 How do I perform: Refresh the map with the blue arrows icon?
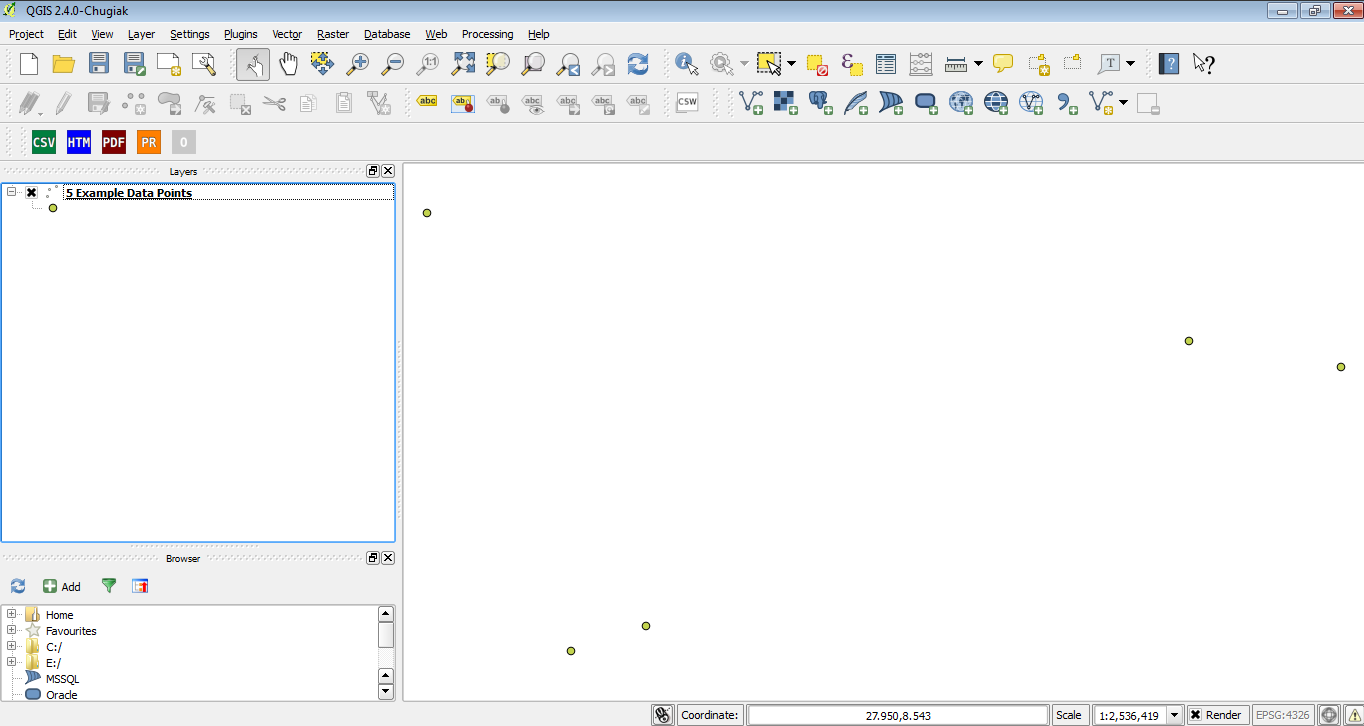[638, 64]
